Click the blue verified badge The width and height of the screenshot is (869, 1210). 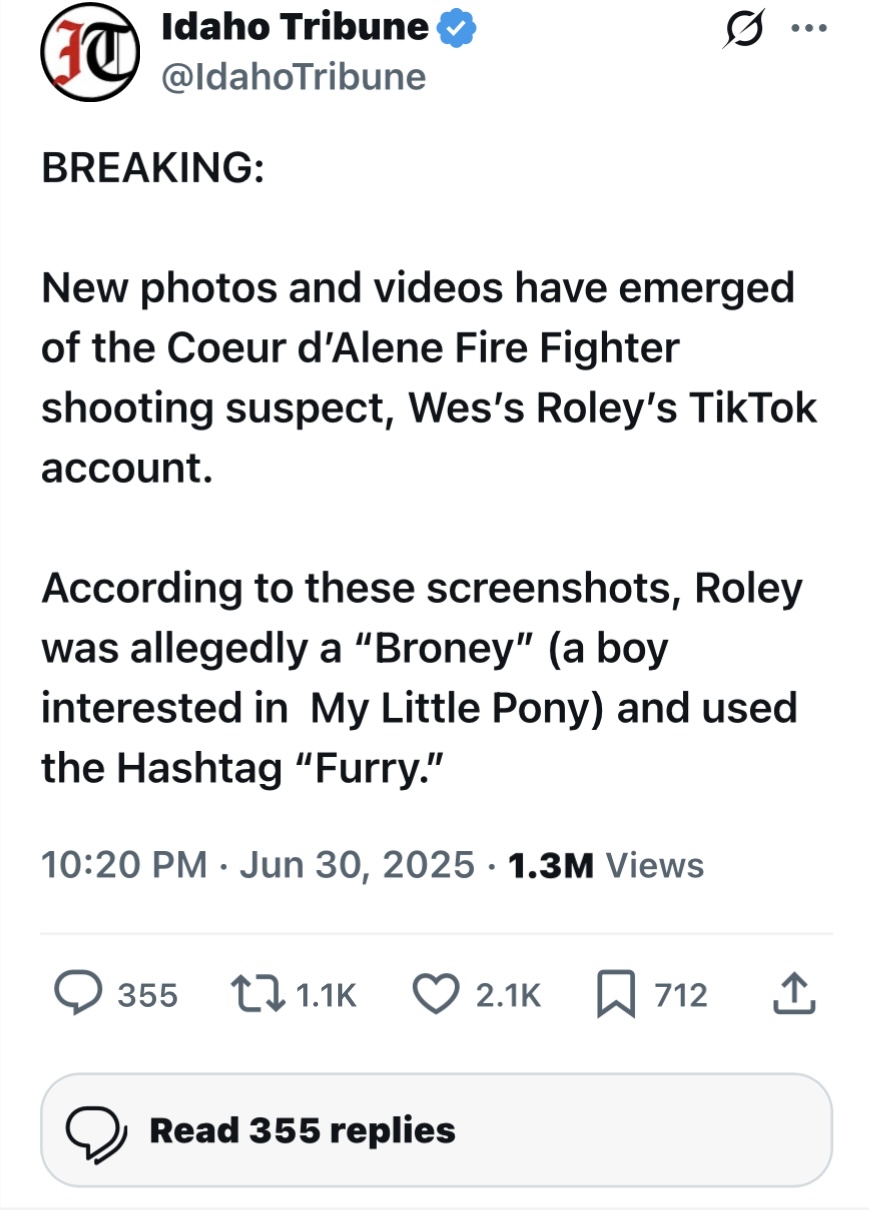458,29
